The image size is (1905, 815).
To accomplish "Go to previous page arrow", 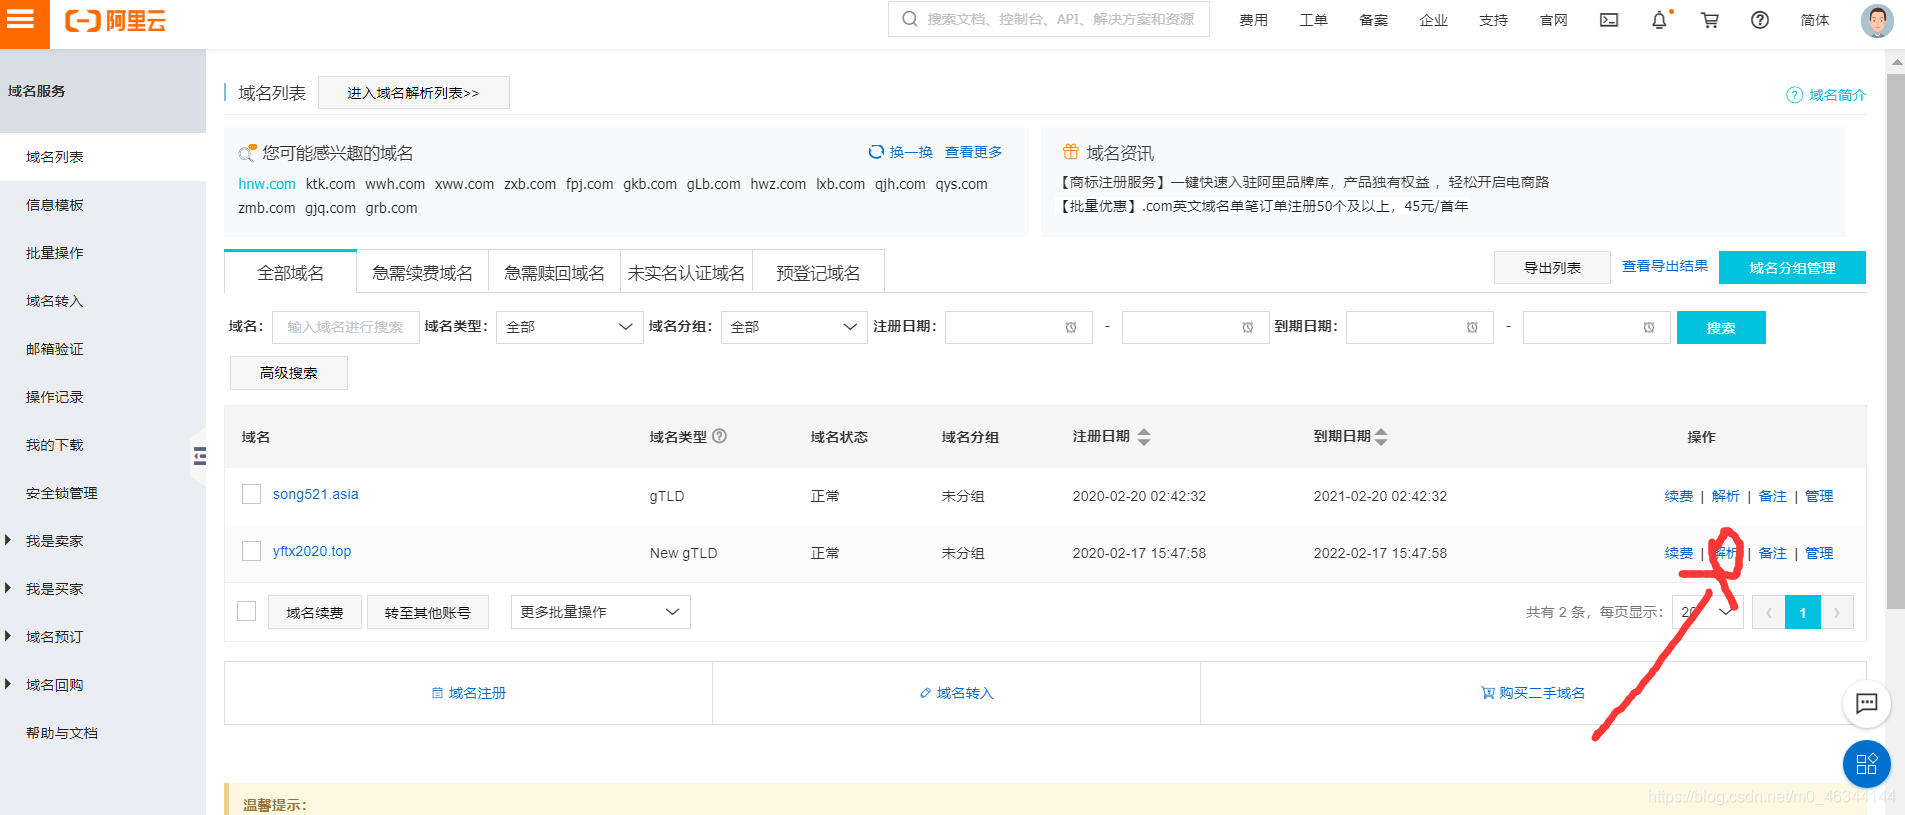I will [x=1768, y=612].
